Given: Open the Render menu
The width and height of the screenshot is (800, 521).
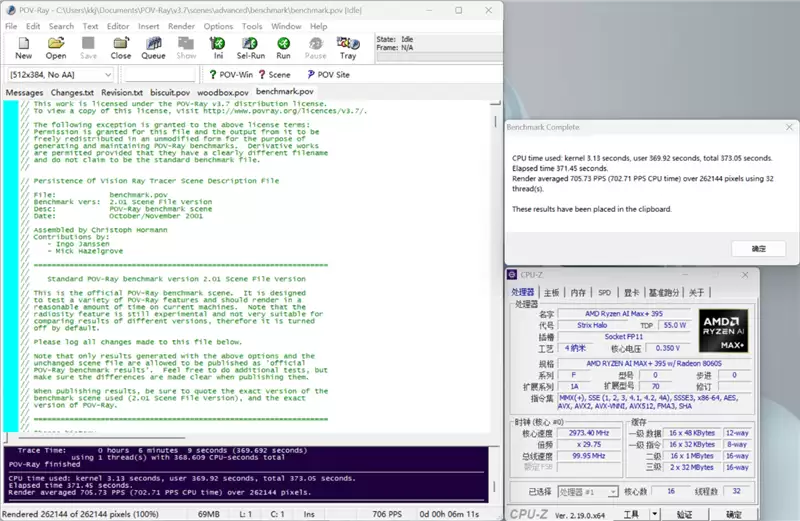Looking at the screenshot, I should pos(181,26).
